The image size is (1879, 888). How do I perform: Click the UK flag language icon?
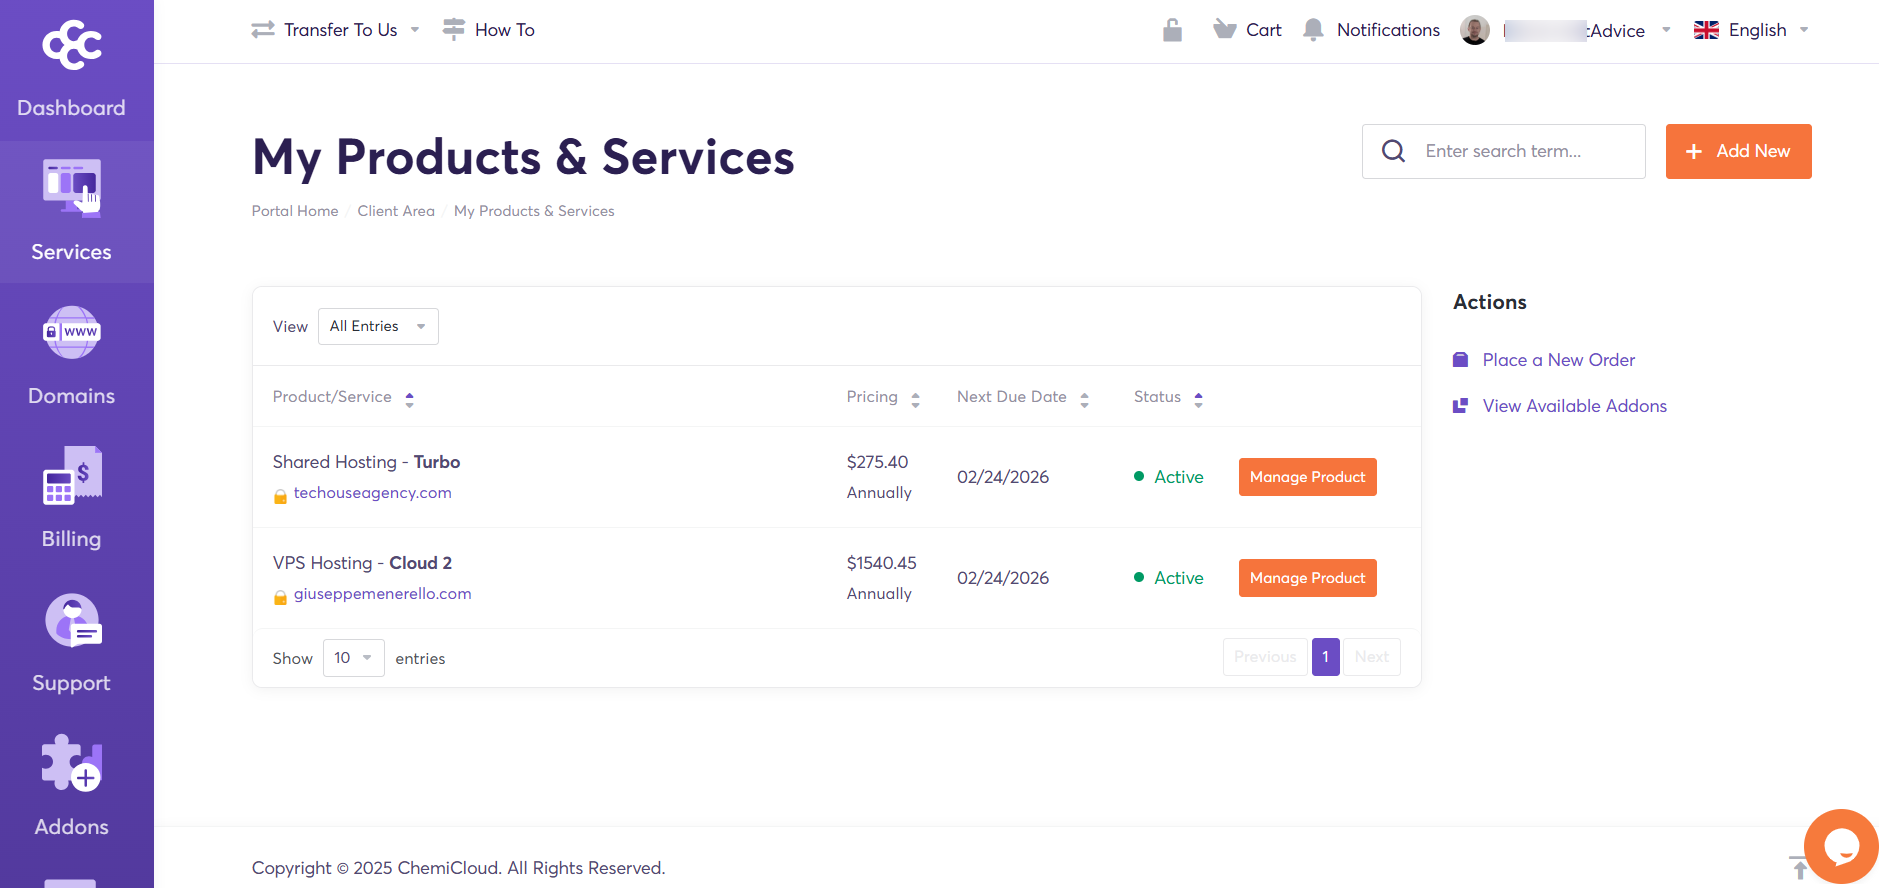click(x=1706, y=30)
